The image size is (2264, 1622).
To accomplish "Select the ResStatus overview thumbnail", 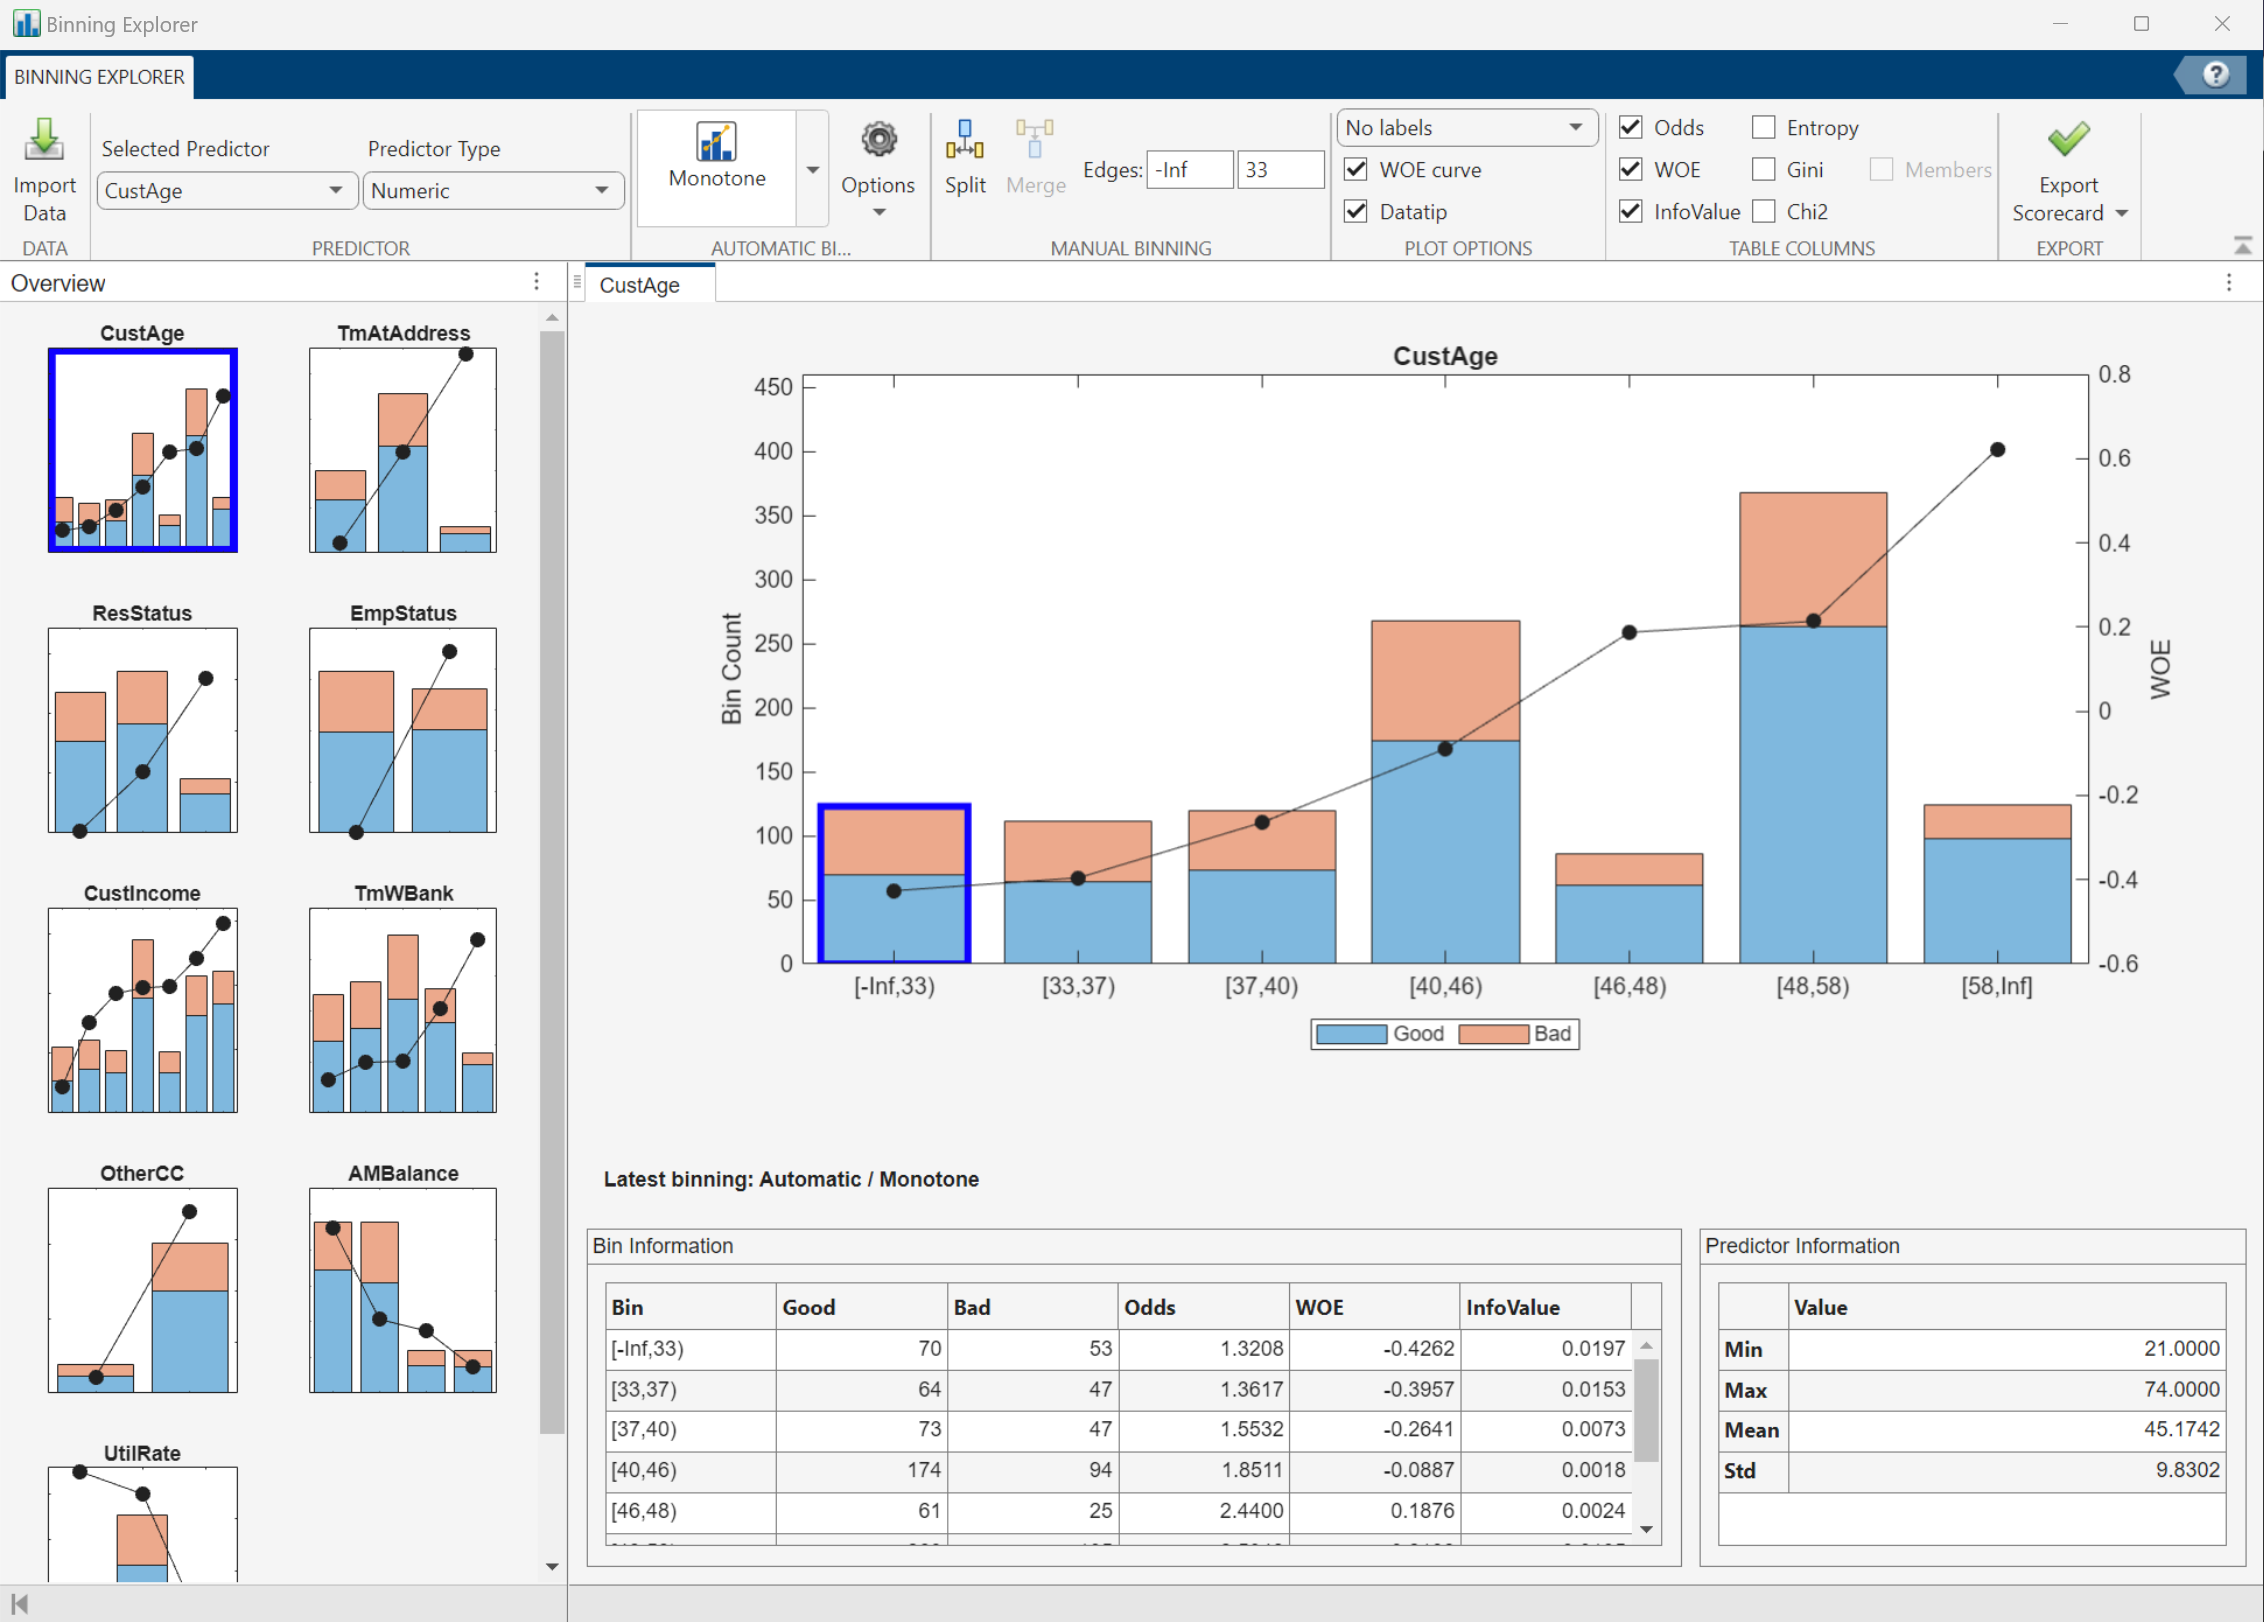I will point(142,730).
